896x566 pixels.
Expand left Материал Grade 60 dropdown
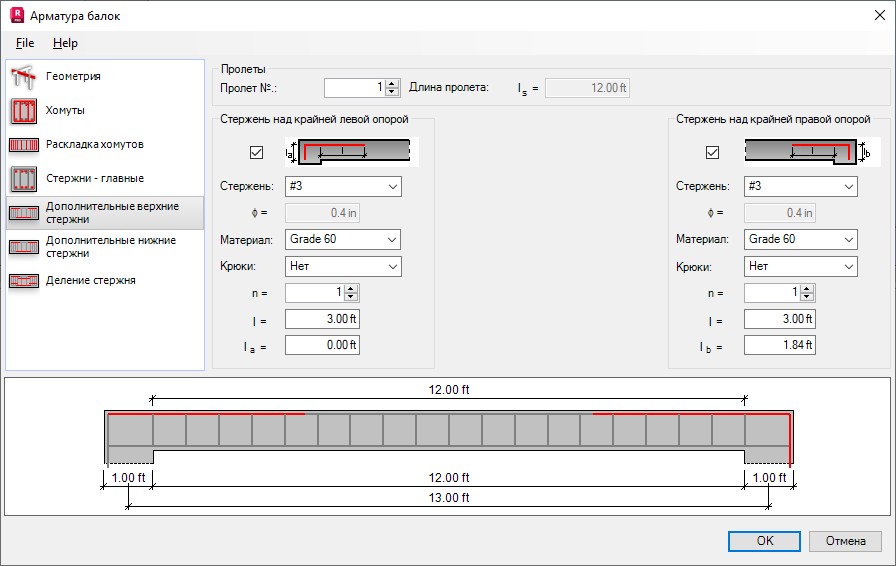coord(343,240)
